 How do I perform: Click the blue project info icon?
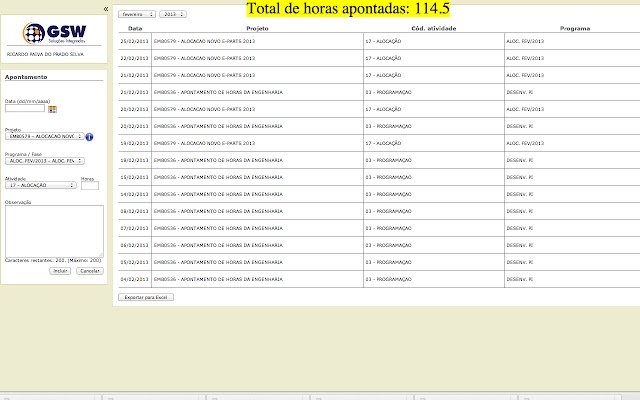coord(89,137)
